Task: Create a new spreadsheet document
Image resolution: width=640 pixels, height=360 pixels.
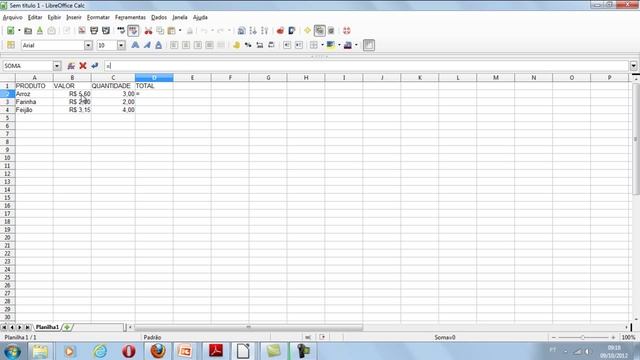Action: click(10, 31)
